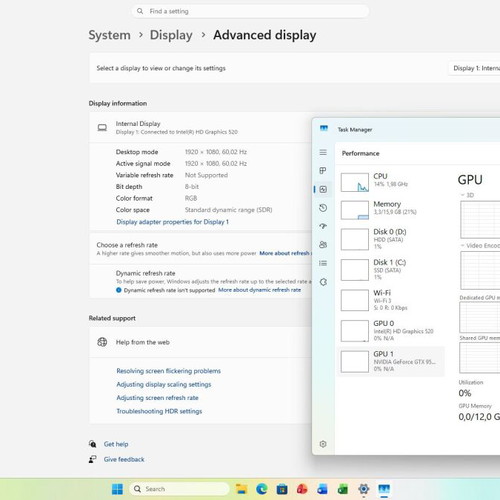Go to System breadcrumb
This screenshot has height=500, width=500.
[109, 35]
